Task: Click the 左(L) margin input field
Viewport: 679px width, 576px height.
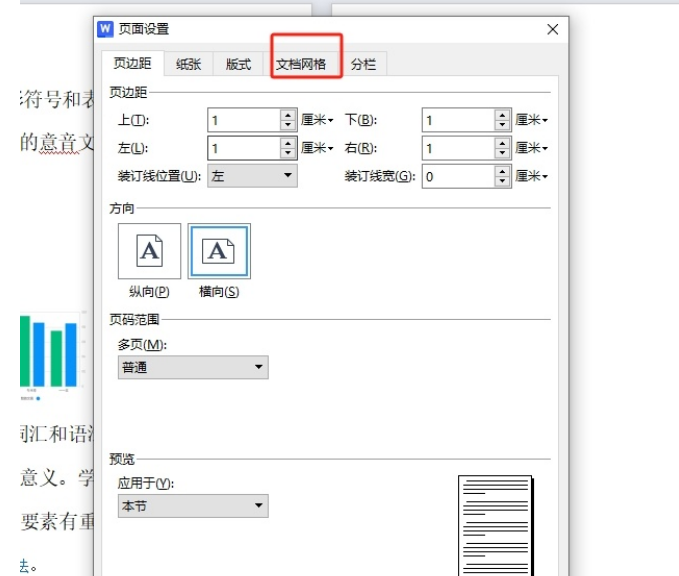Action: (244, 149)
